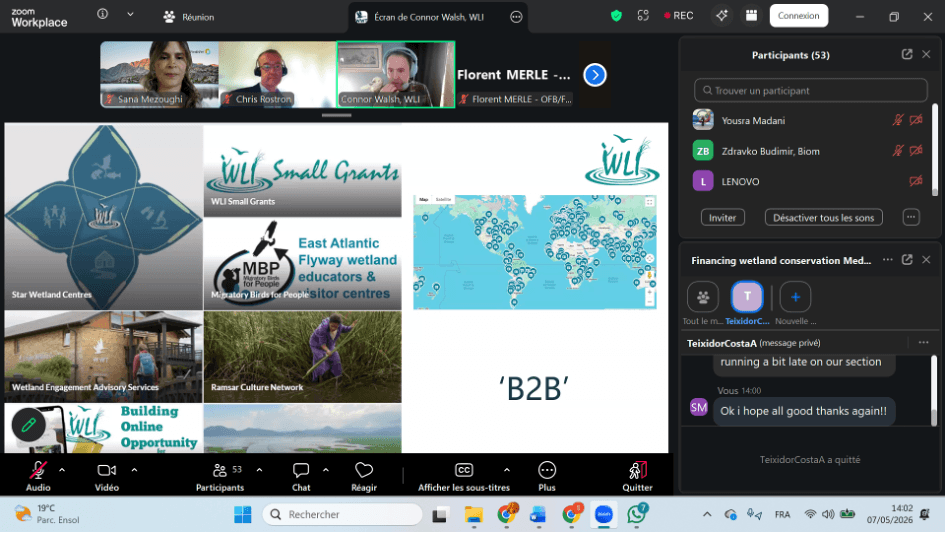This screenshot has height=533, width=945.
Task: Select the Tout le monde chat tab
Action: (703, 297)
